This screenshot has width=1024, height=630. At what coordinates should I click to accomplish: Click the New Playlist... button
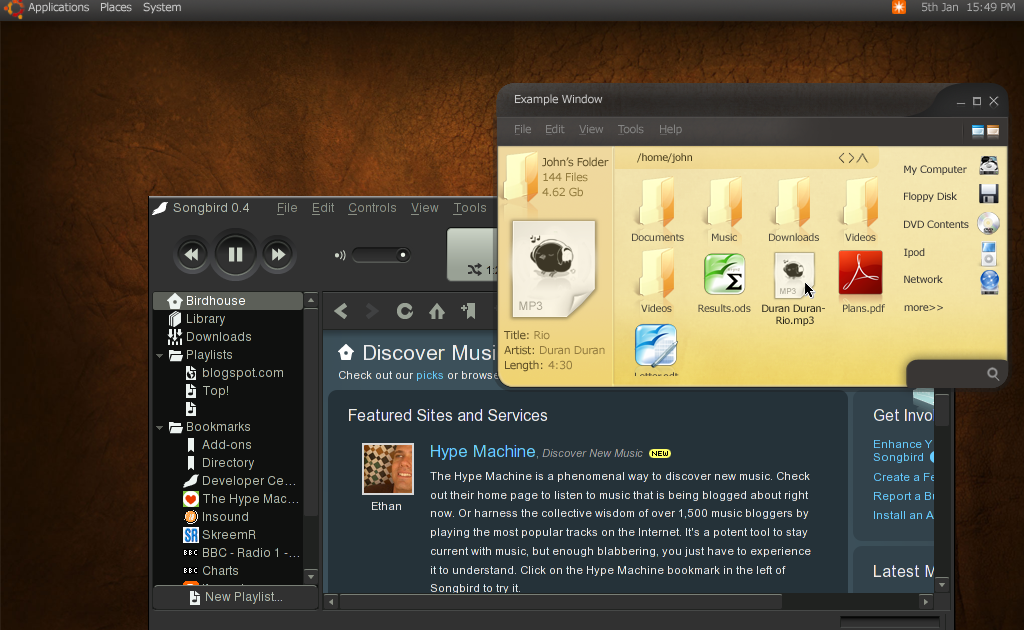[236, 597]
